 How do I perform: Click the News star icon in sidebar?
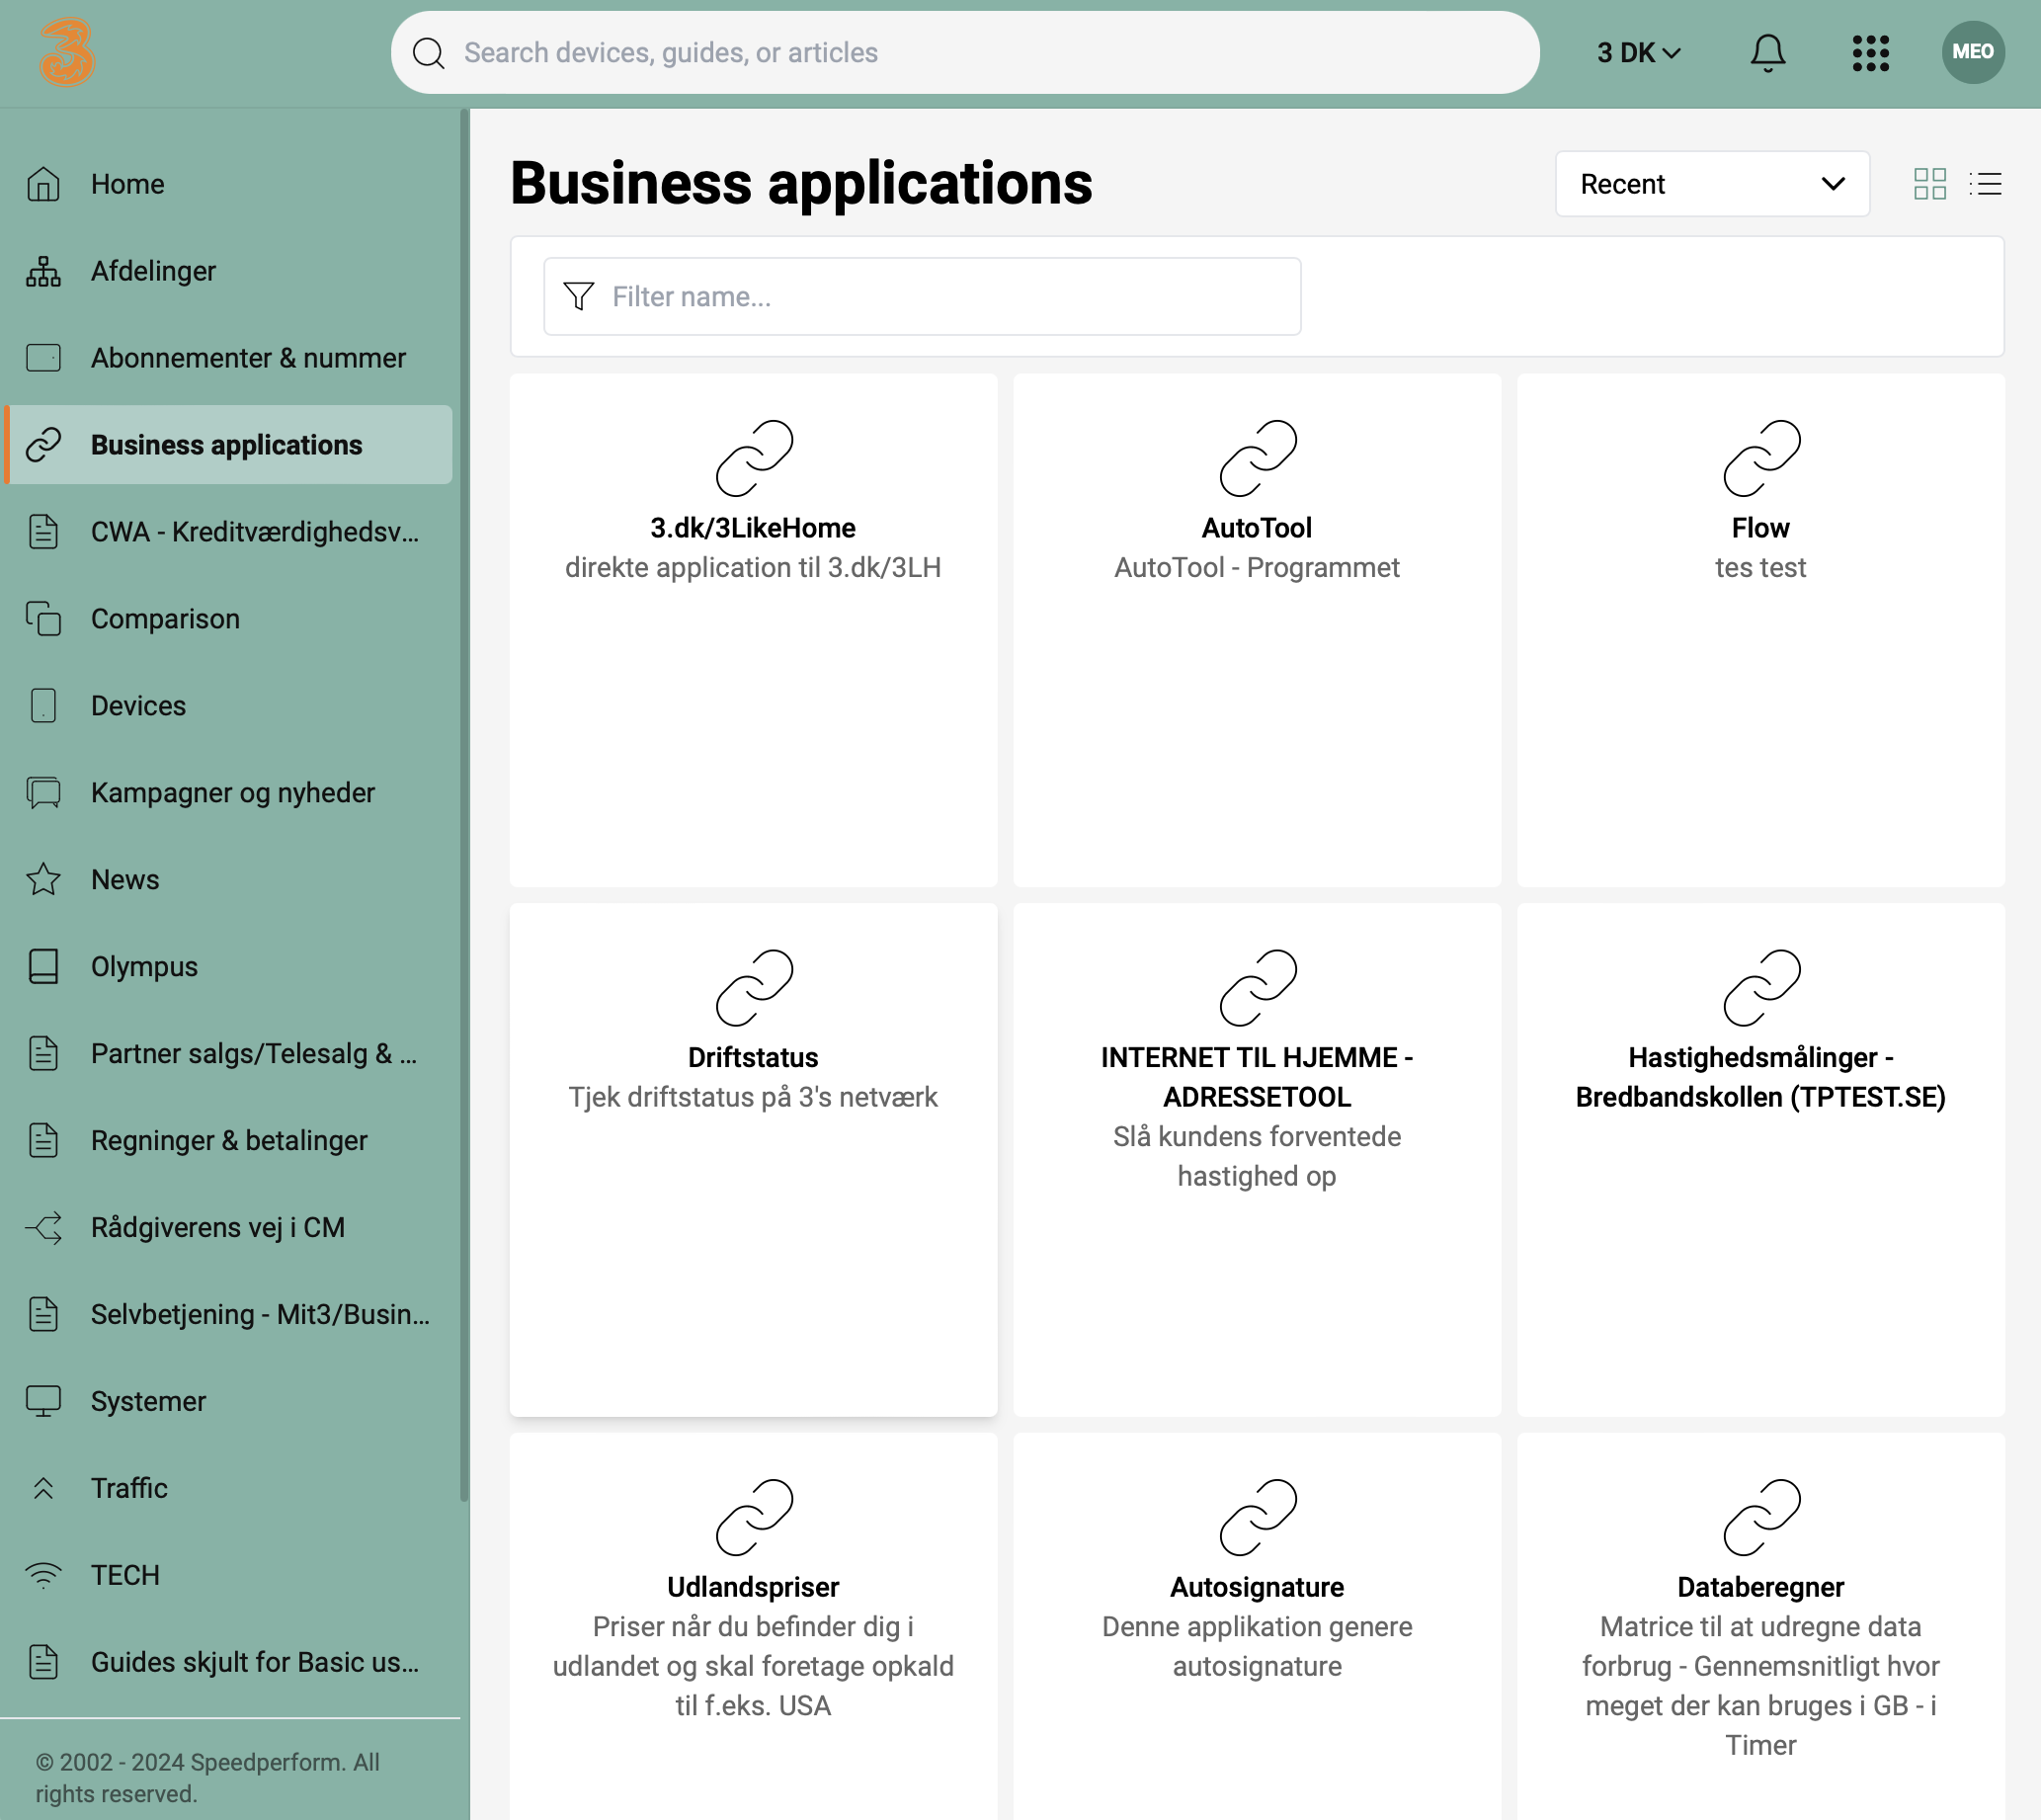pos(43,880)
